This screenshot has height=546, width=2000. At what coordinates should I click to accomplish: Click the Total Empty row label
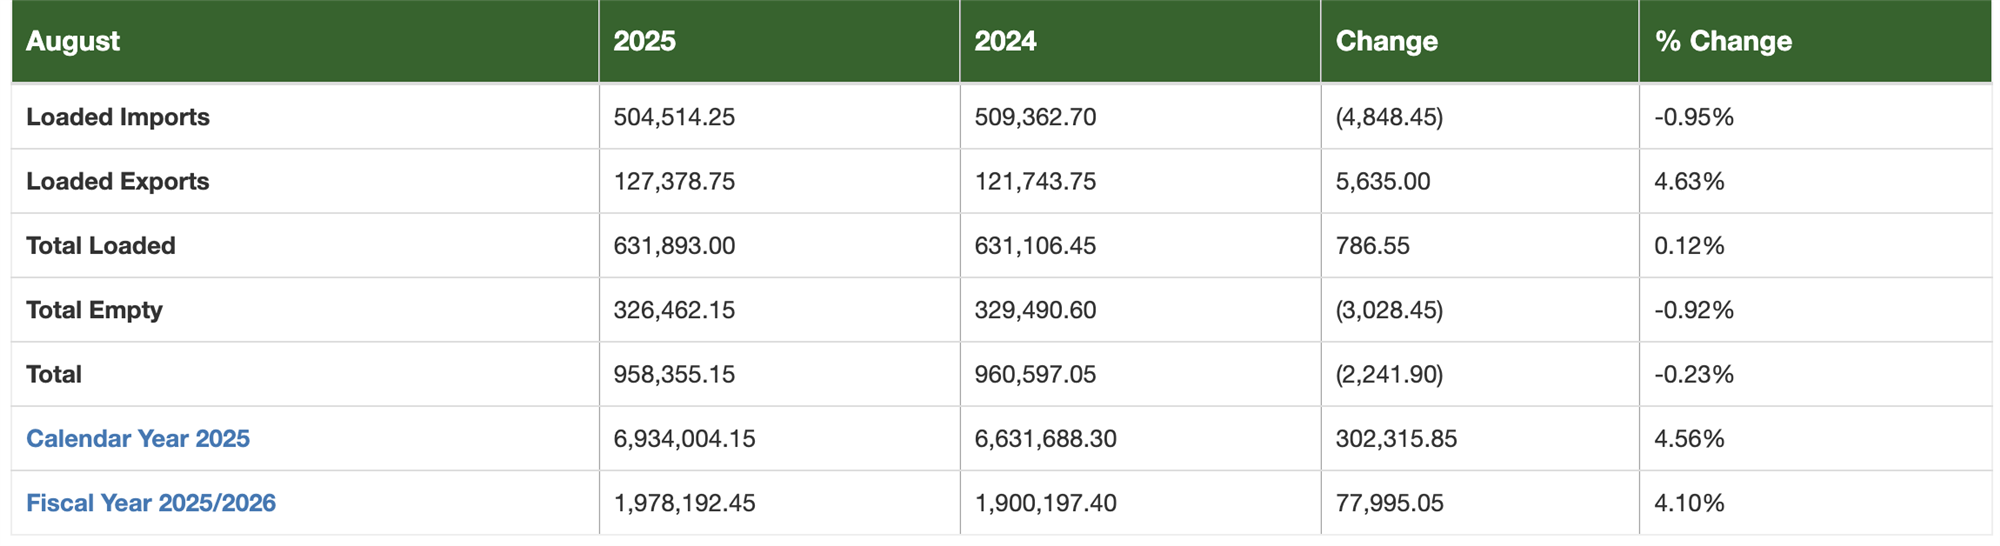94,310
